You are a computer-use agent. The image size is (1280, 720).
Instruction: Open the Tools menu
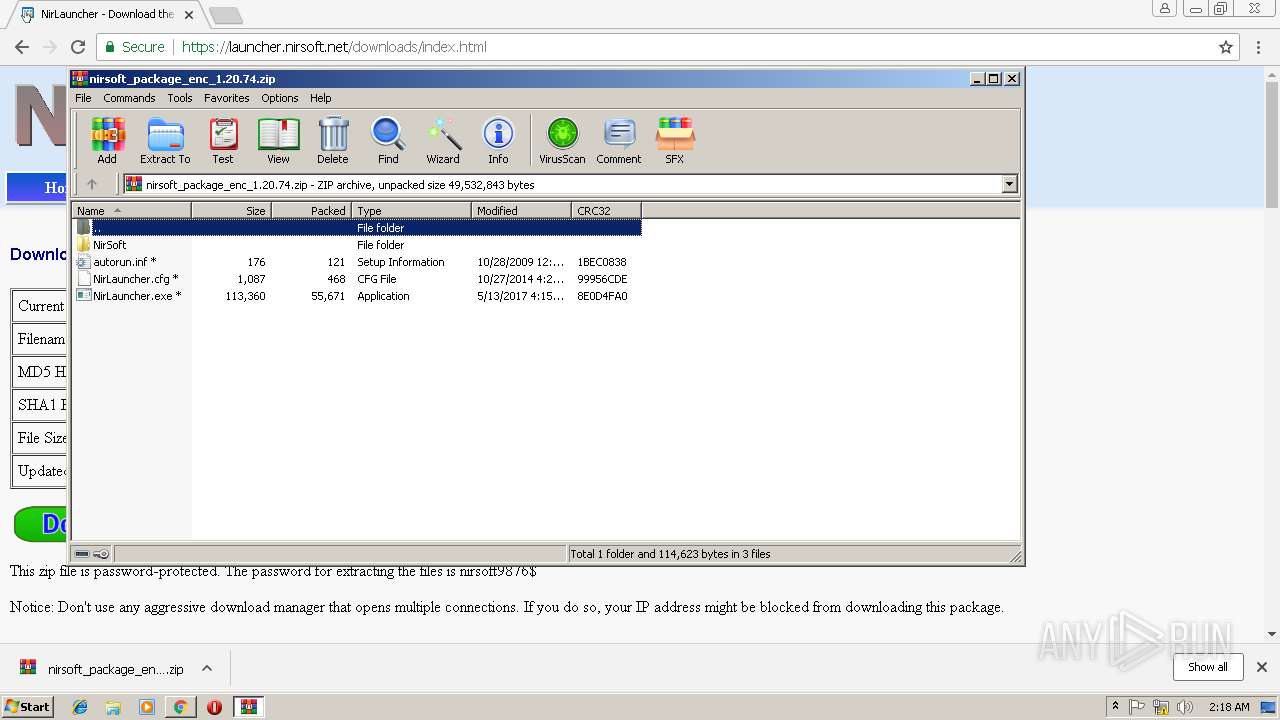[x=180, y=98]
